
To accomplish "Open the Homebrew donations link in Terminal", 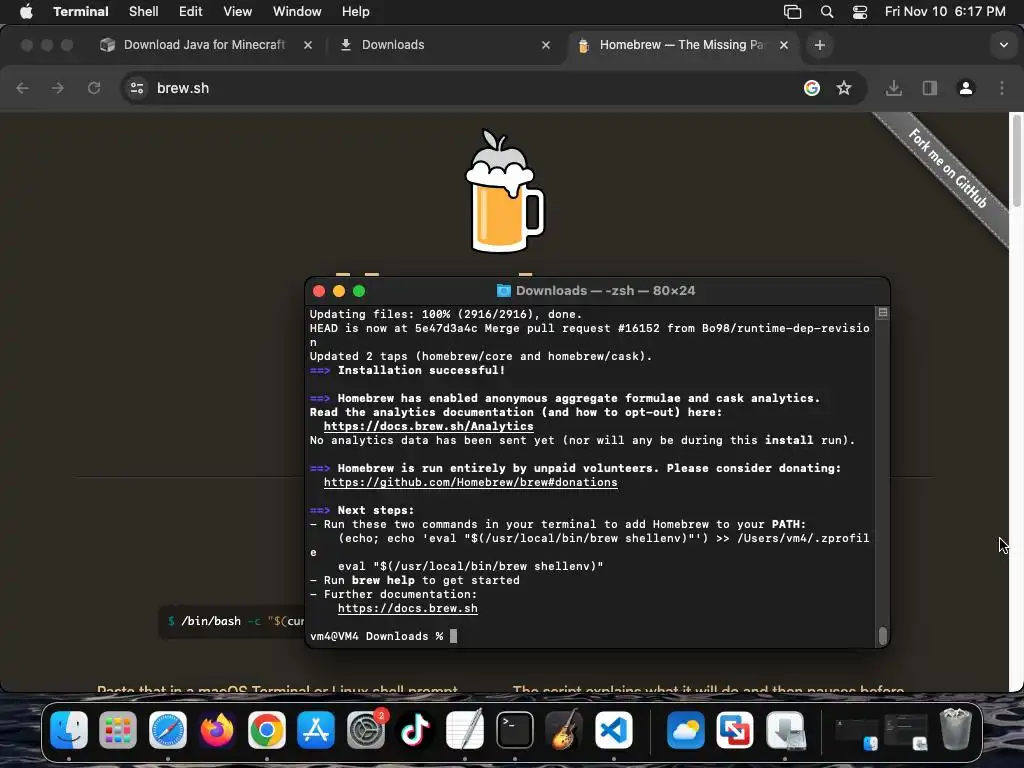I will coord(470,482).
